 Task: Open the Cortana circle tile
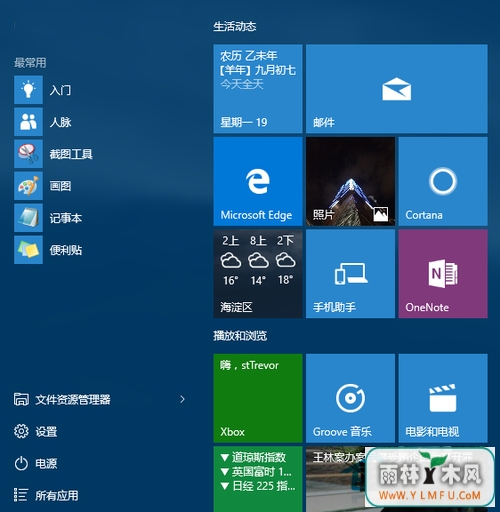click(443, 181)
